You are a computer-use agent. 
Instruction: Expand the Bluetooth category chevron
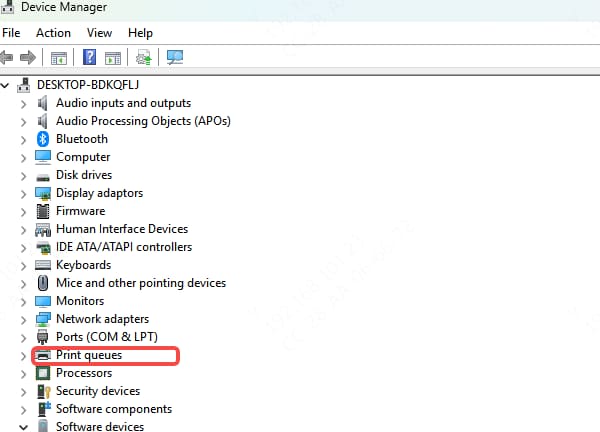pos(23,140)
